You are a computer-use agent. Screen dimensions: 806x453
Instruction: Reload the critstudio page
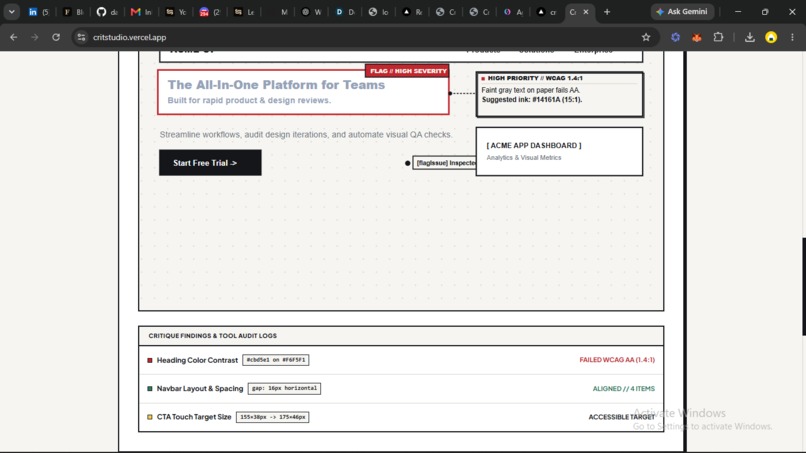[56, 37]
